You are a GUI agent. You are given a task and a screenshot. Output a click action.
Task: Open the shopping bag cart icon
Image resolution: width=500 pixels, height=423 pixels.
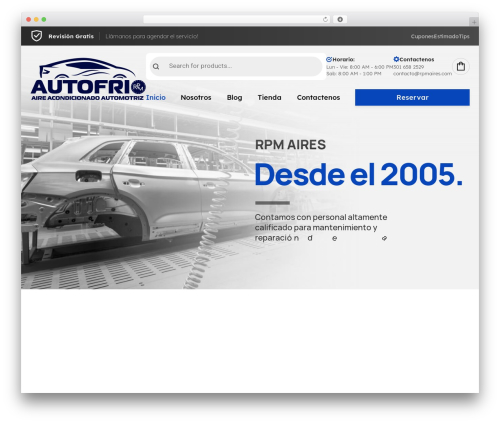(461, 66)
